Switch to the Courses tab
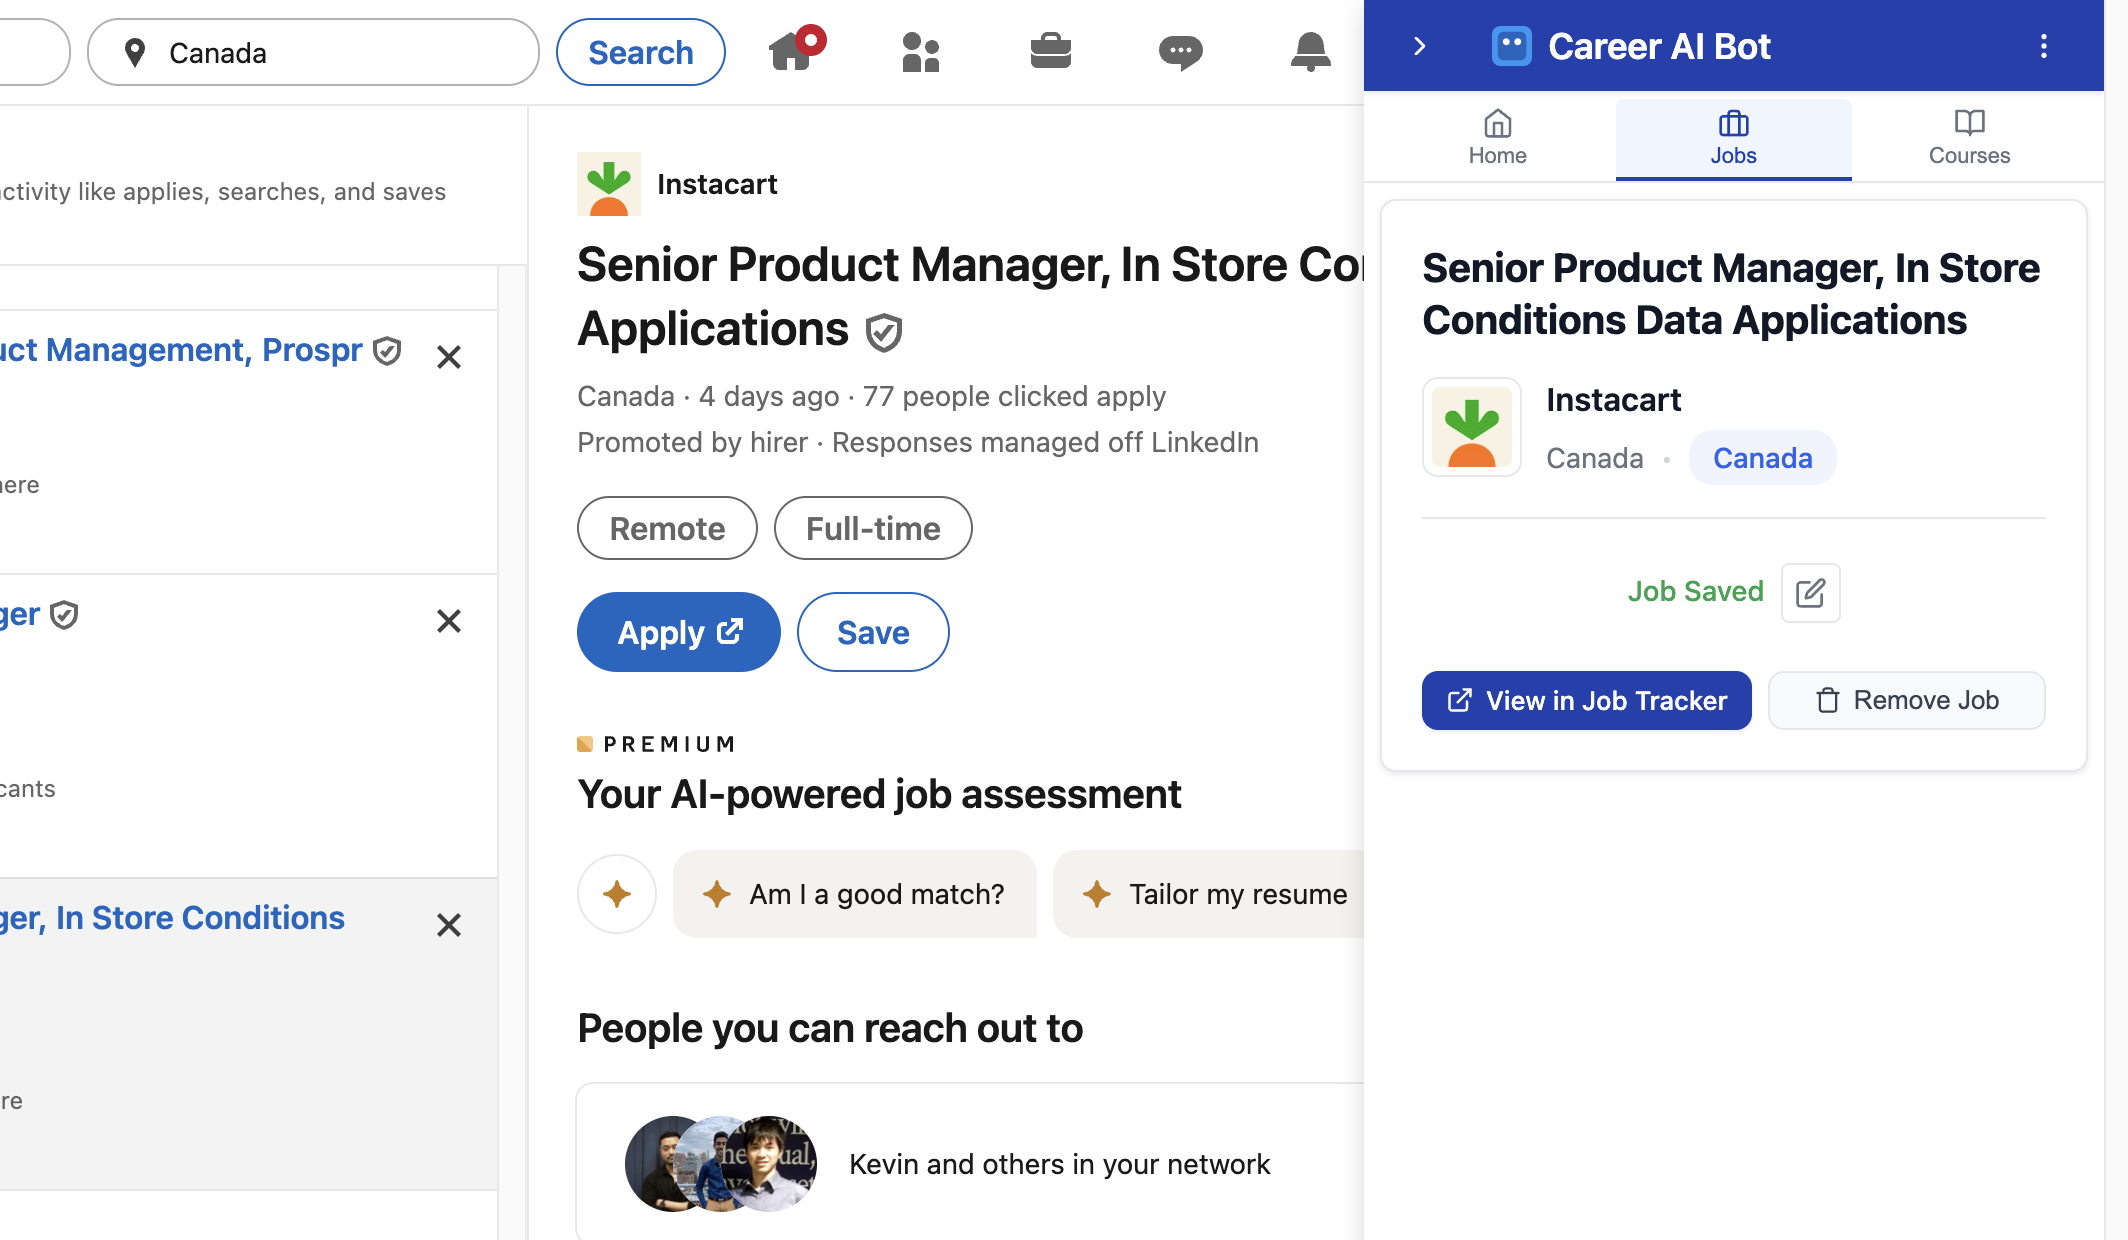 [1968, 137]
